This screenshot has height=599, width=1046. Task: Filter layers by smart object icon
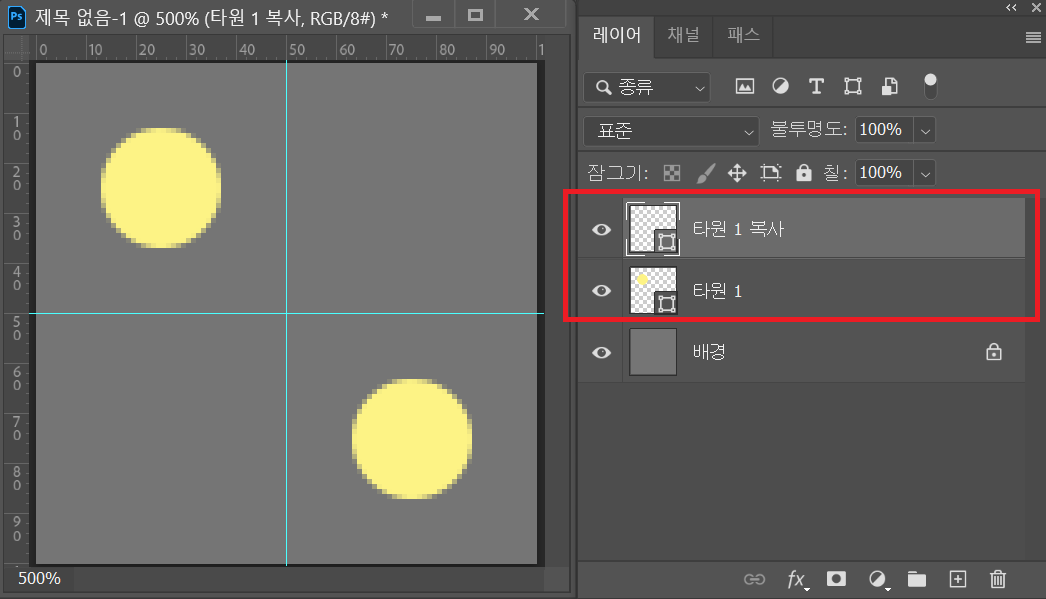(x=889, y=86)
